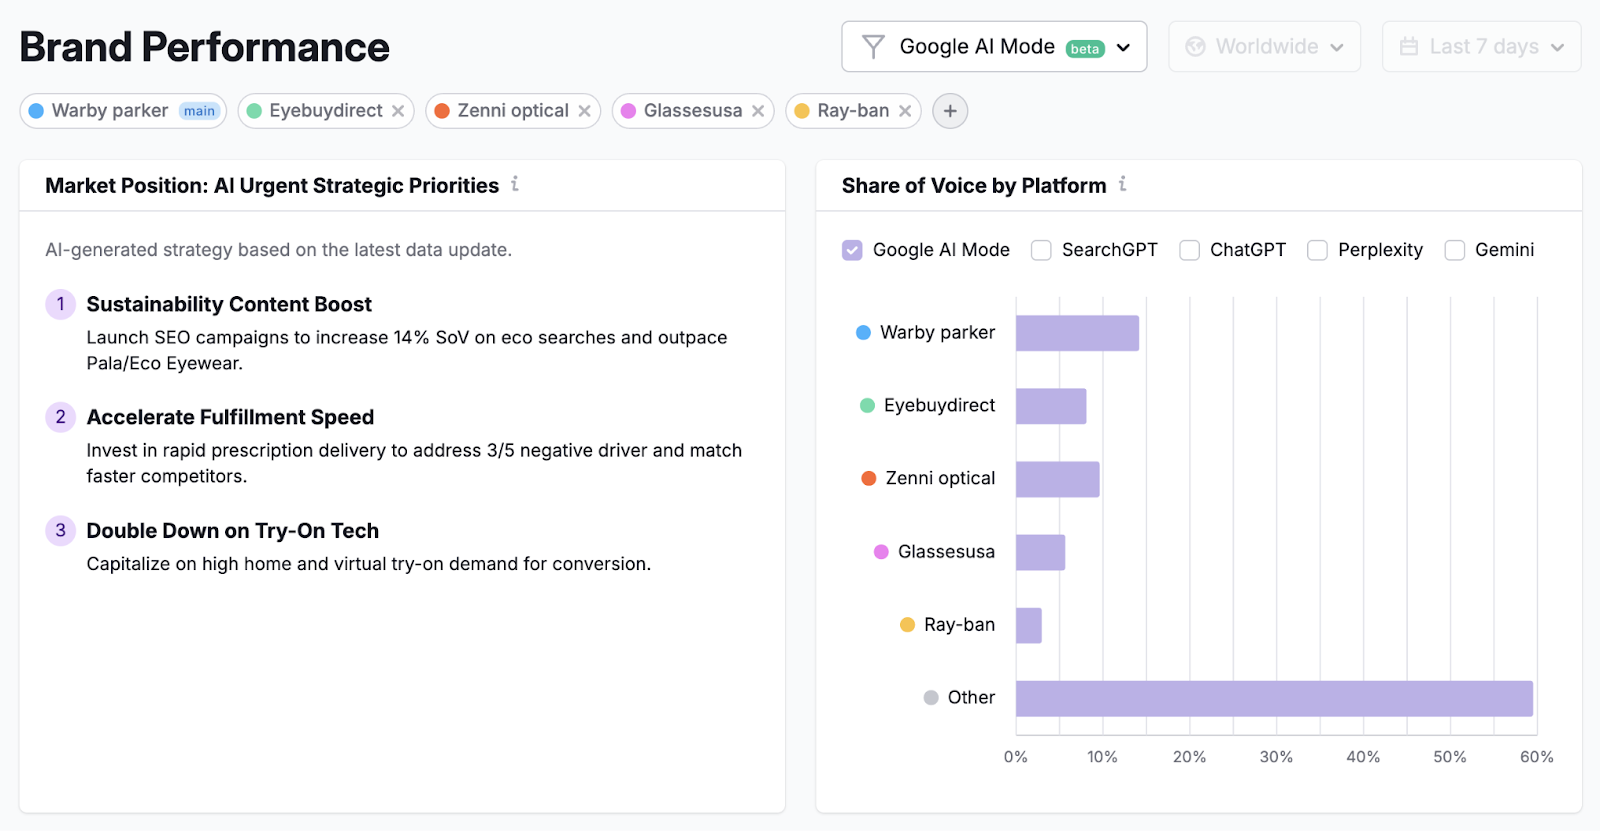This screenshot has width=1600, height=831.
Task: Click the Warby parker bar in chart
Action: point(1077,333)
